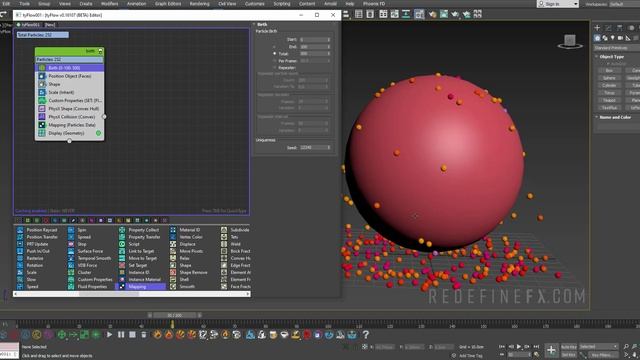This screenshot has width=640, height=360.
Task: Choose the Surface Force operator
Action: click(x=90, y=251)
